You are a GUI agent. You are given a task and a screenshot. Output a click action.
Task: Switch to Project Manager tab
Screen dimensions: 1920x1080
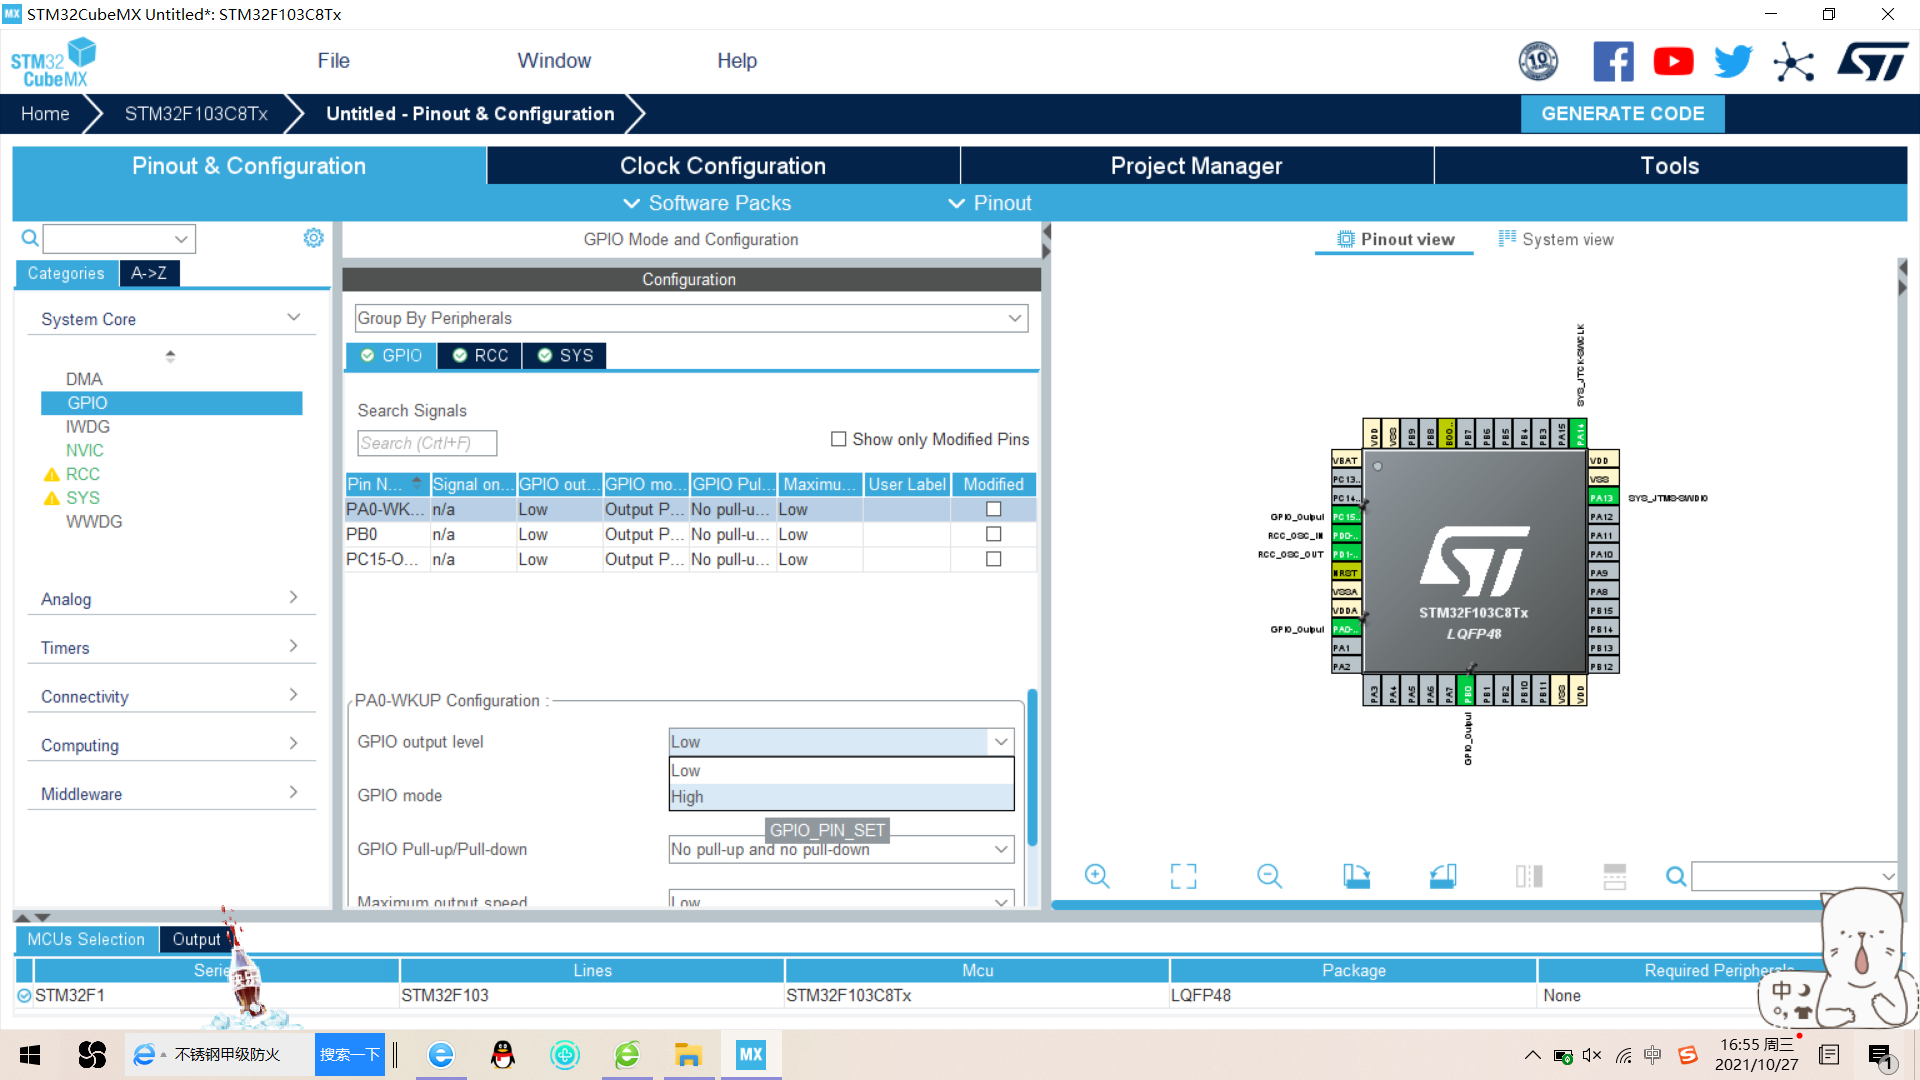[1196, 166]
